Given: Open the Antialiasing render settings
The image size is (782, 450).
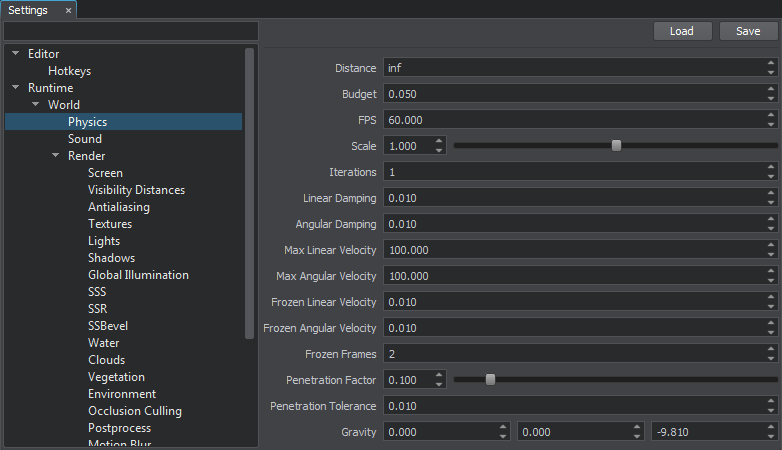Looking at the screenshot, I should (119, 207).
